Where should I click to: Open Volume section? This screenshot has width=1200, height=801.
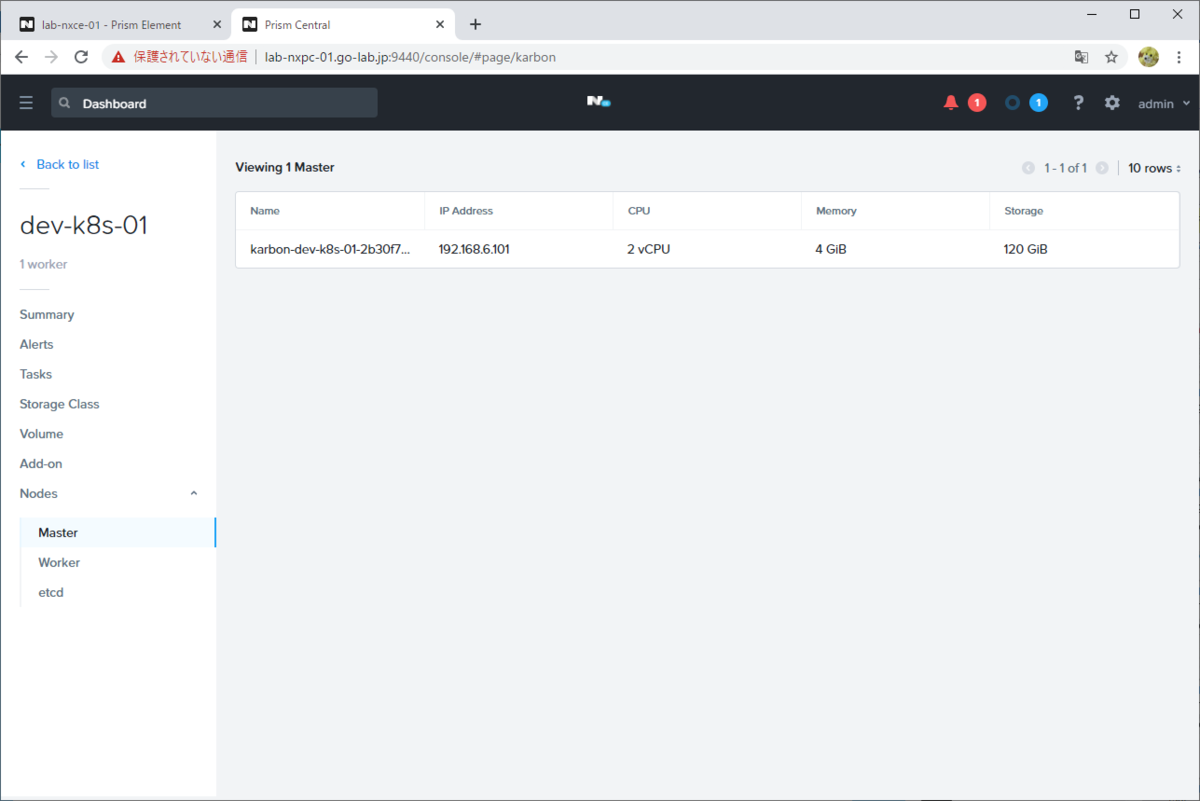tap(42, 434)
